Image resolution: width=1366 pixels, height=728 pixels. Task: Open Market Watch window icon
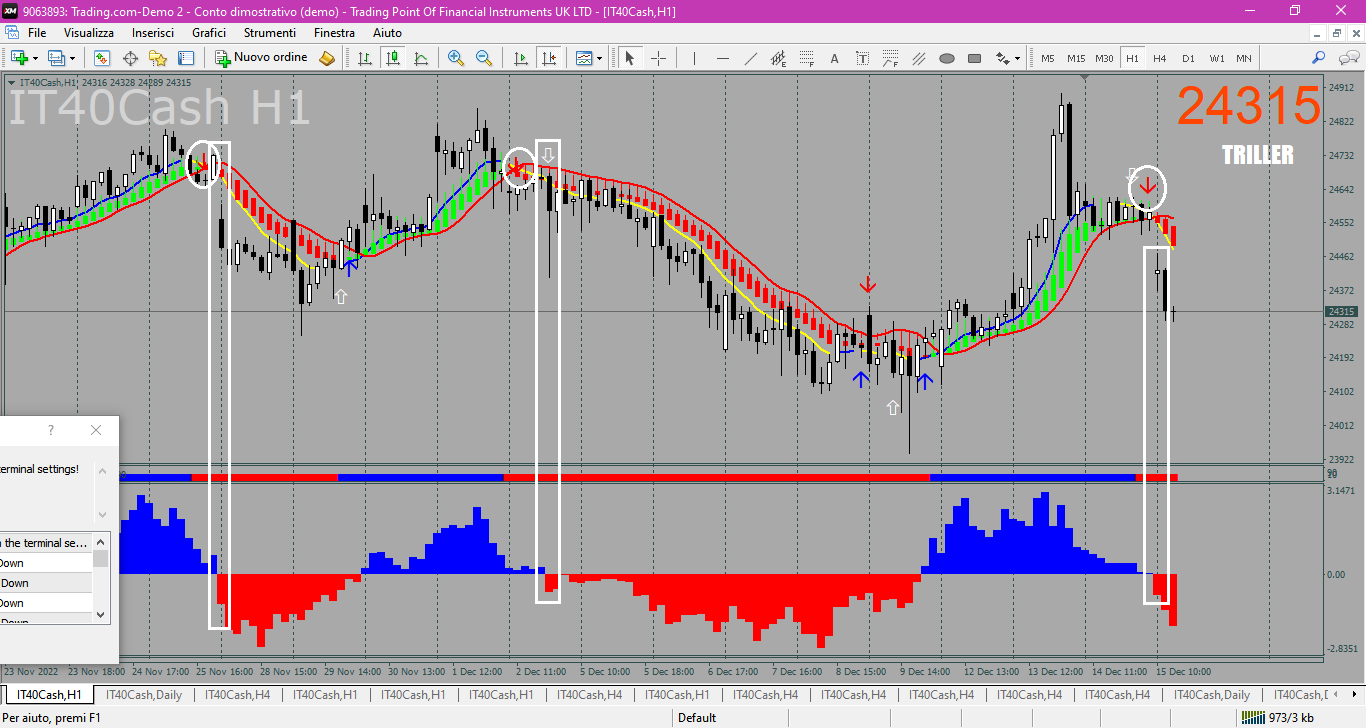[102, 58]
